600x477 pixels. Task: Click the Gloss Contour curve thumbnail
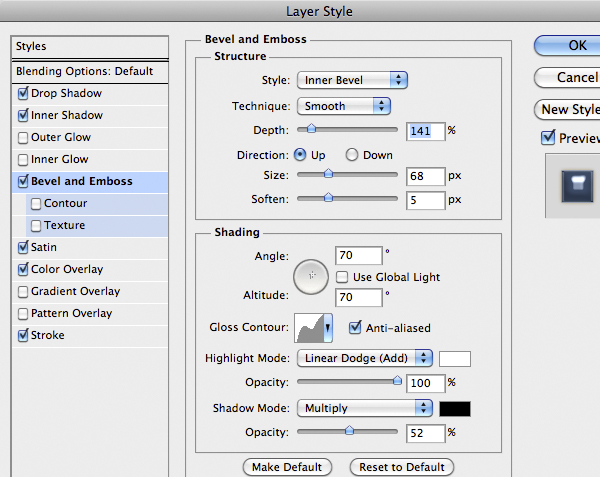(x=311, y=327)
